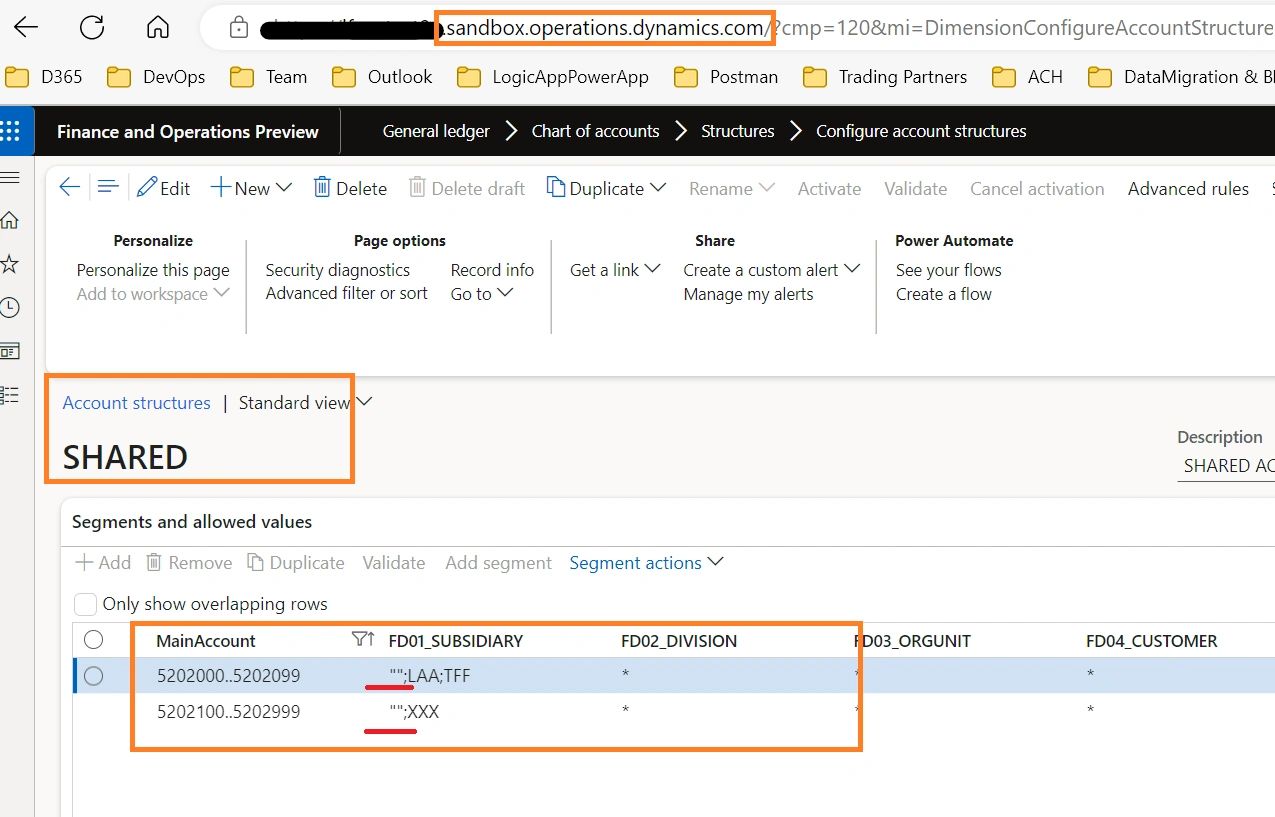Open the MainAccount column filter icon
The height and width of the screenshot is (817, 1275).
coord(358,639)
